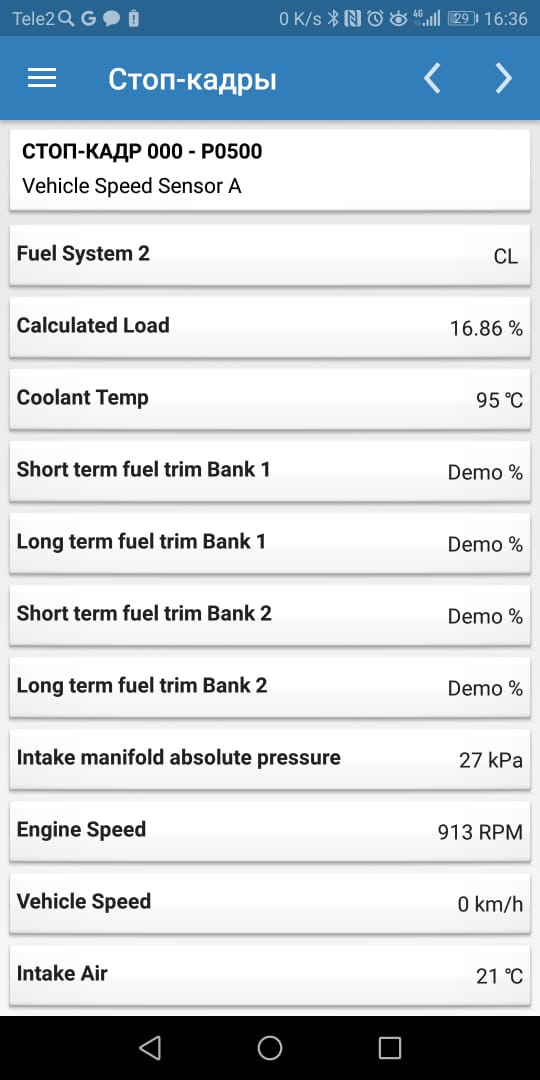Select the Fuel System 2 row

(269, 255)
